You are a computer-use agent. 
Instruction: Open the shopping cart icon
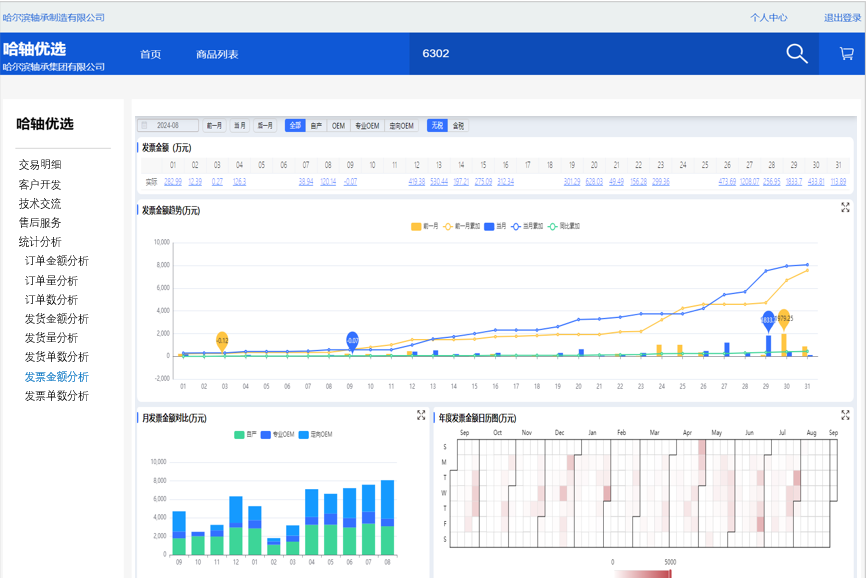[847, 53]
